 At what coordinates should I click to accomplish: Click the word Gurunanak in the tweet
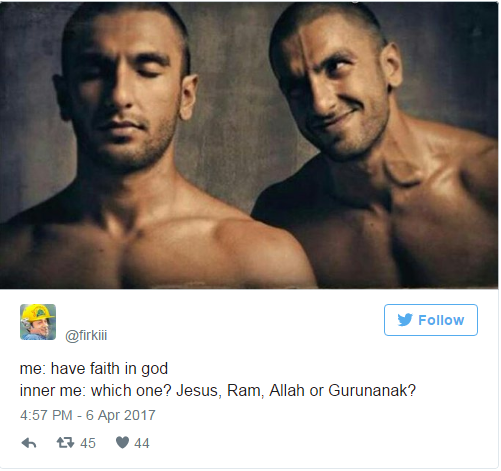[x=372, y=390]
